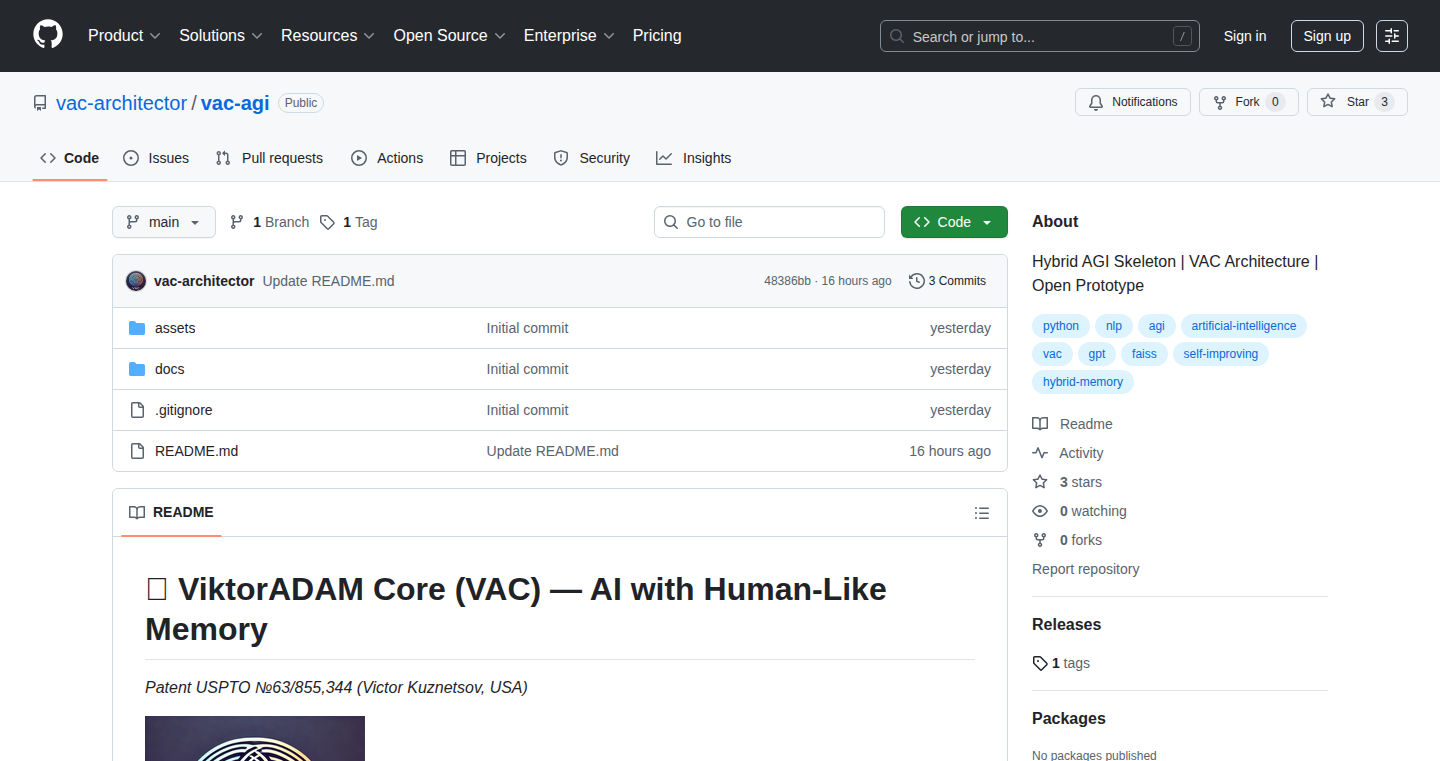Viewport: 1440px width, 761px height.
Task: View 1 Tag link near branch selector
Action: (x=349, y=222)
